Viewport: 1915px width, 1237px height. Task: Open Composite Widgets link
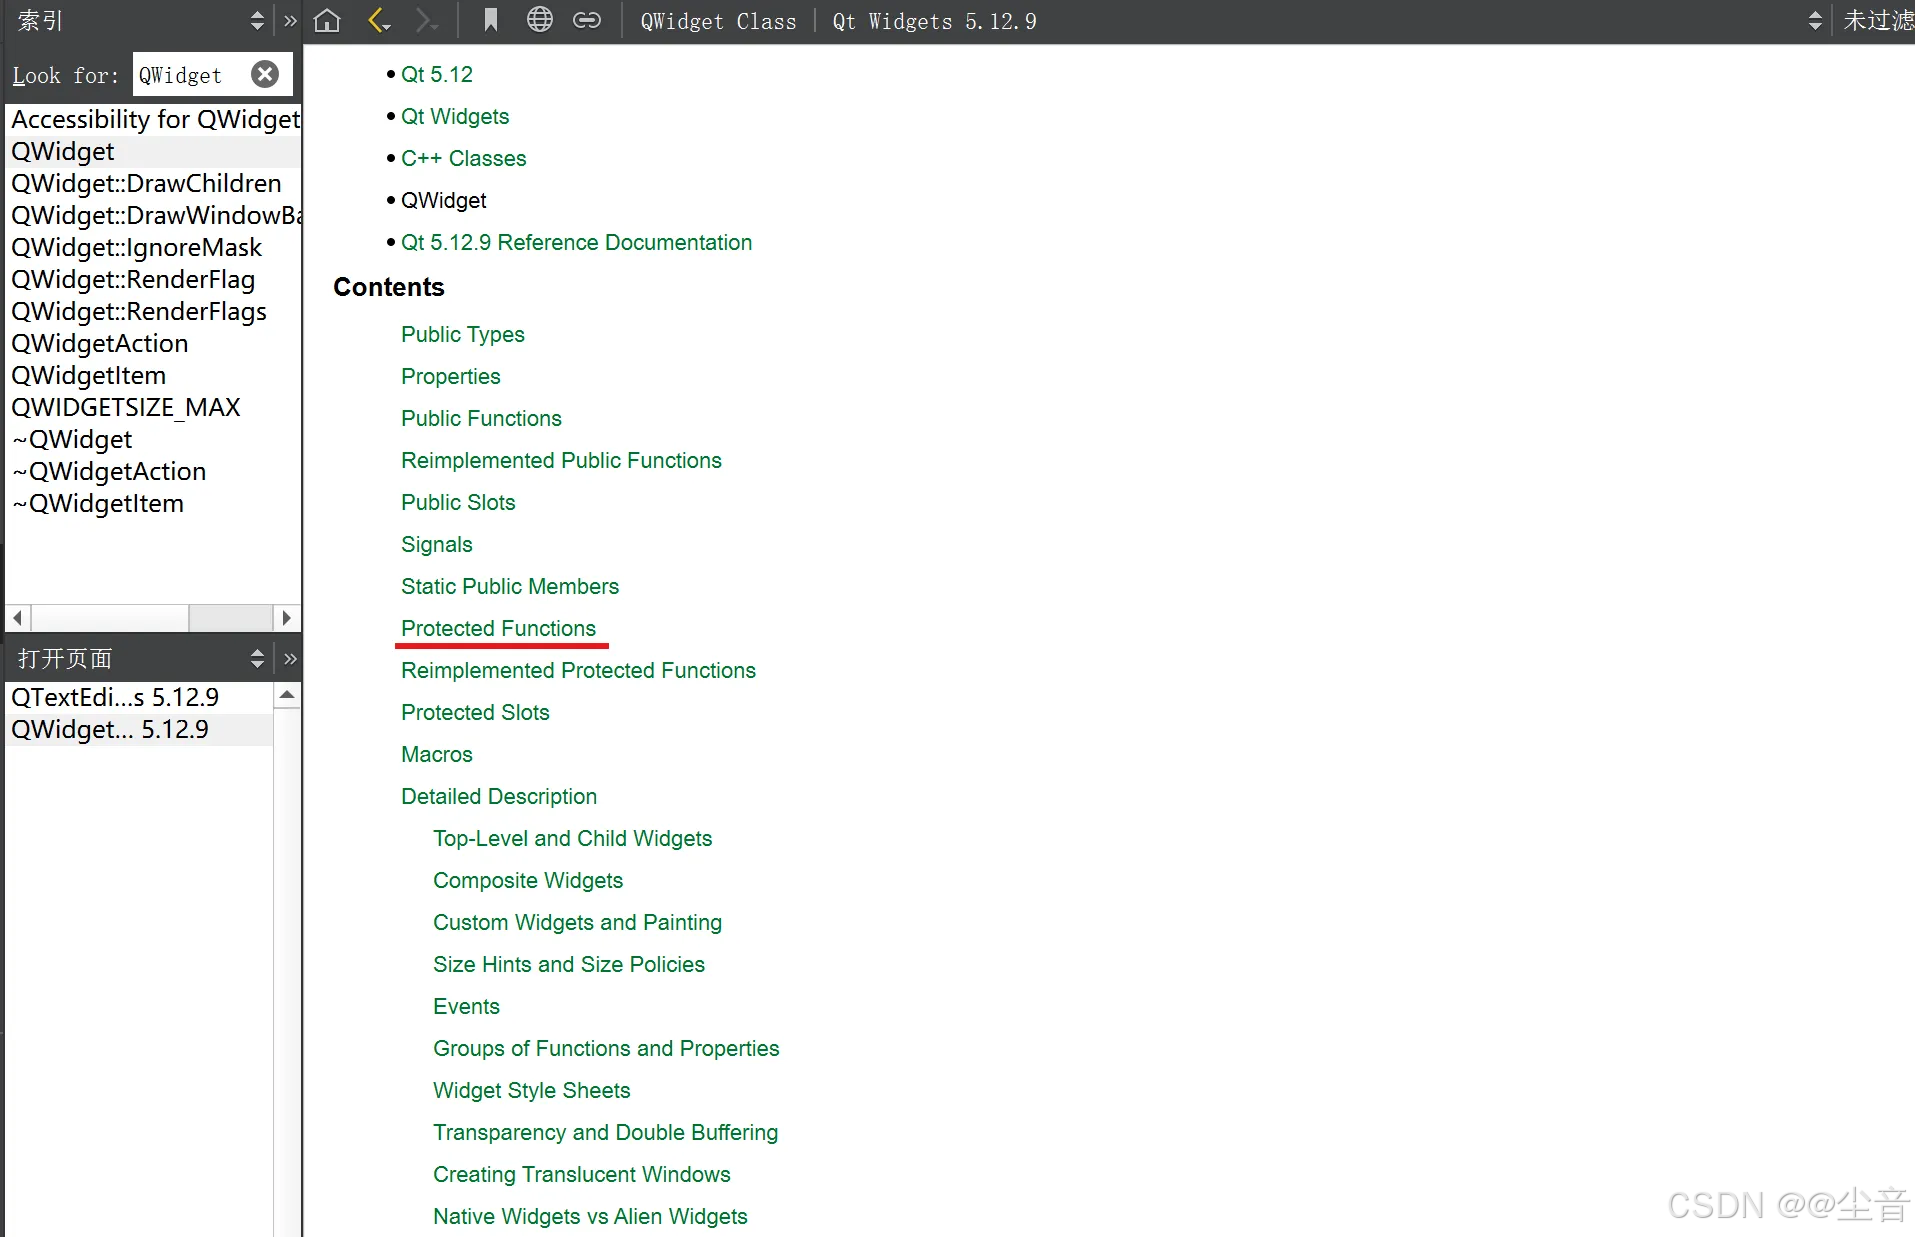tap(528, 880)
